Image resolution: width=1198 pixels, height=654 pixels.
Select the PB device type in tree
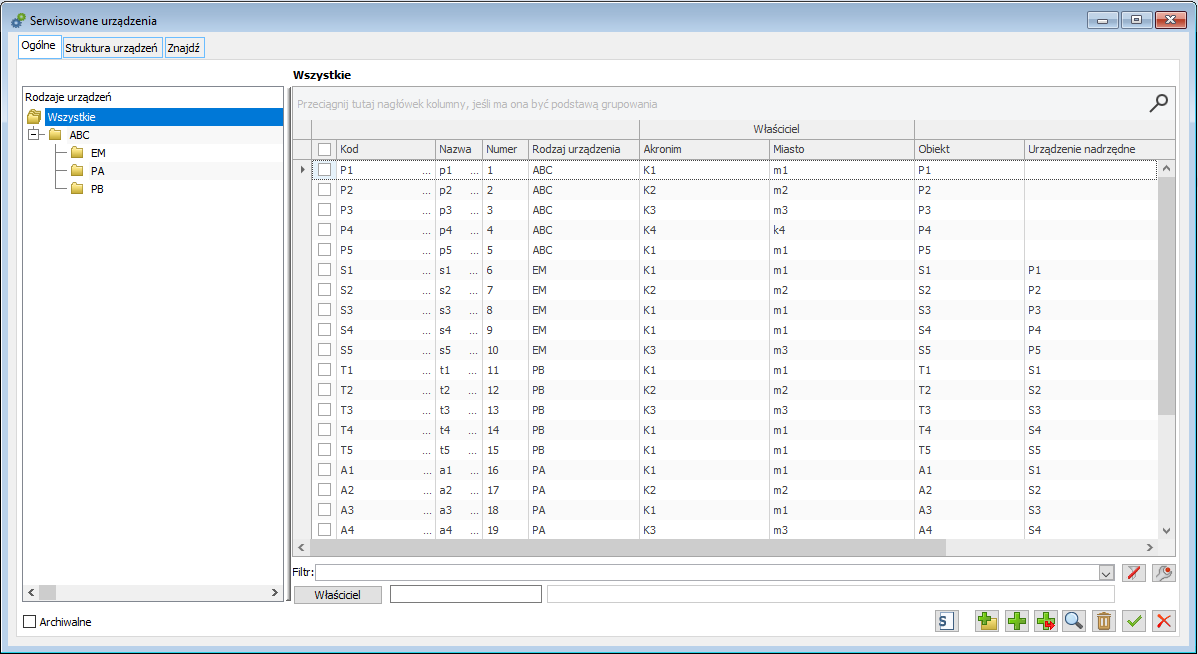[x=97, y=189]
